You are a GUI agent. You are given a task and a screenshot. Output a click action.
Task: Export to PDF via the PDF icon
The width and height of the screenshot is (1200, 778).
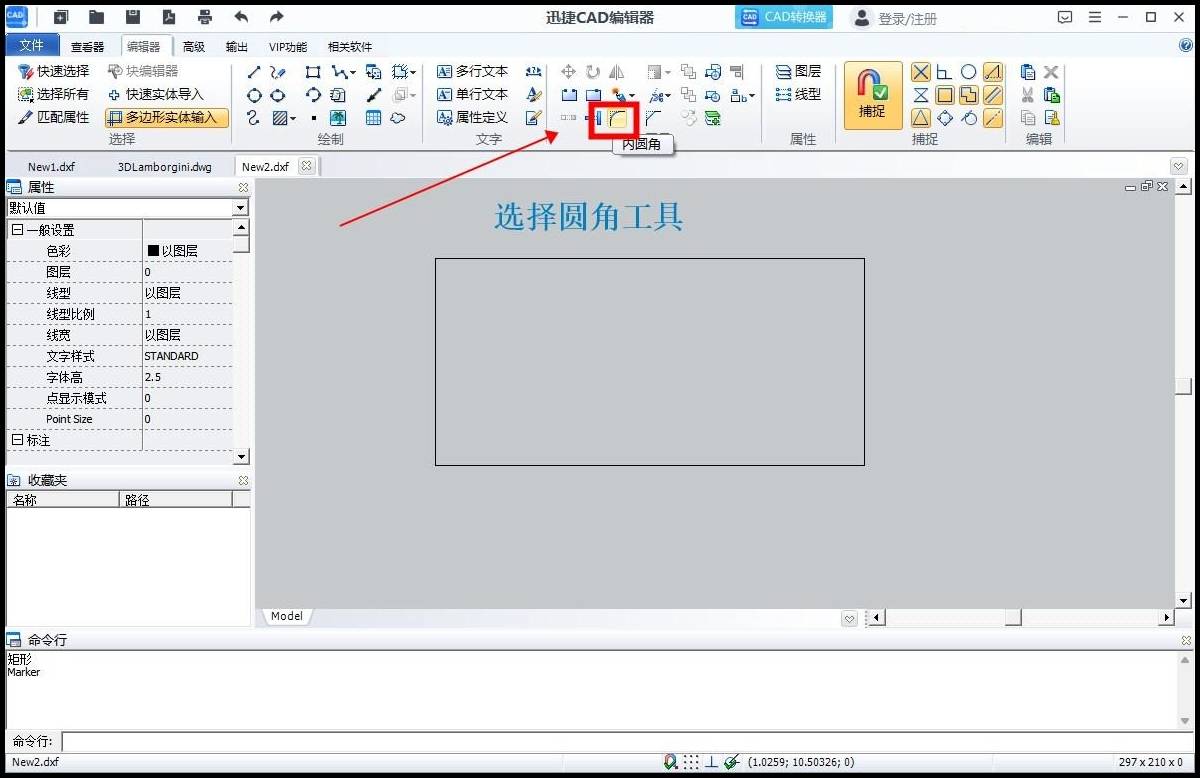click(x=169, y=17)
